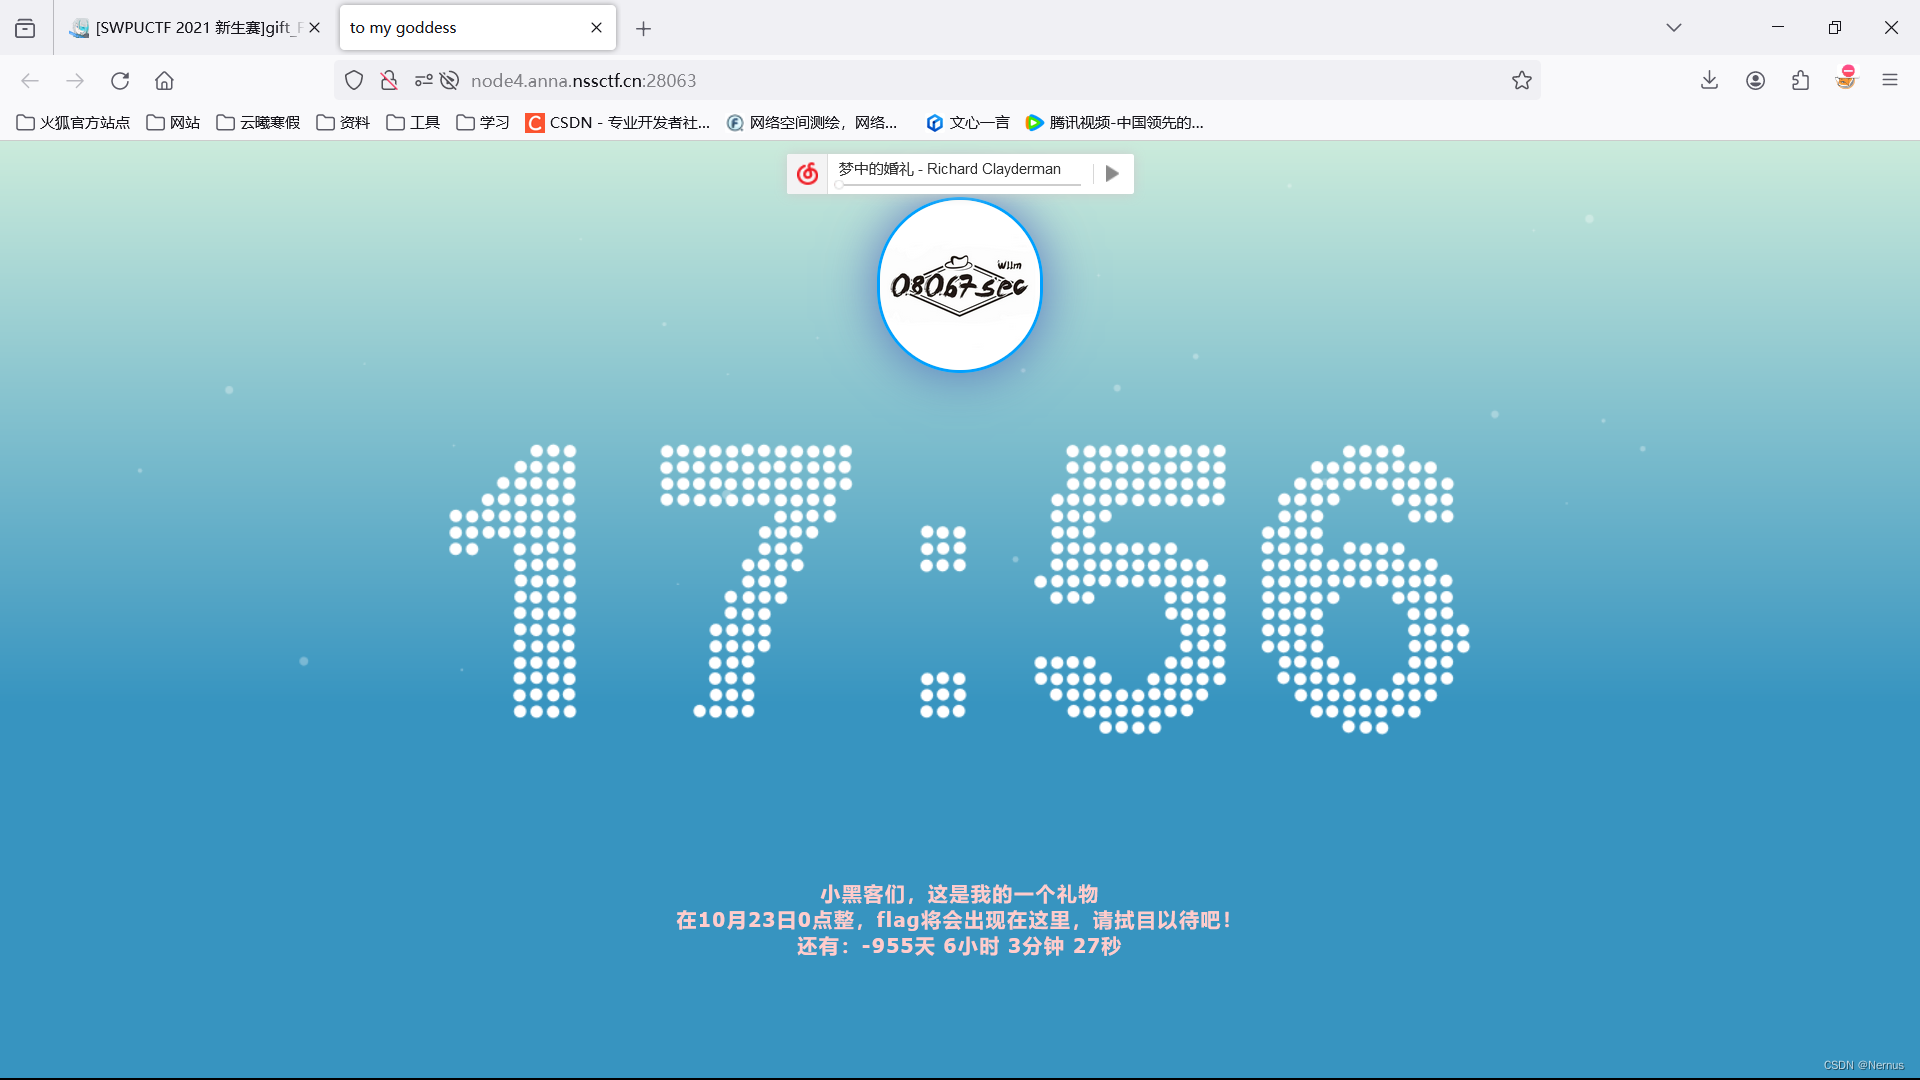Expand the 学习 bookmarks folder
Viewport: 1920px width, 1080px height.
[x=483, y=122]
